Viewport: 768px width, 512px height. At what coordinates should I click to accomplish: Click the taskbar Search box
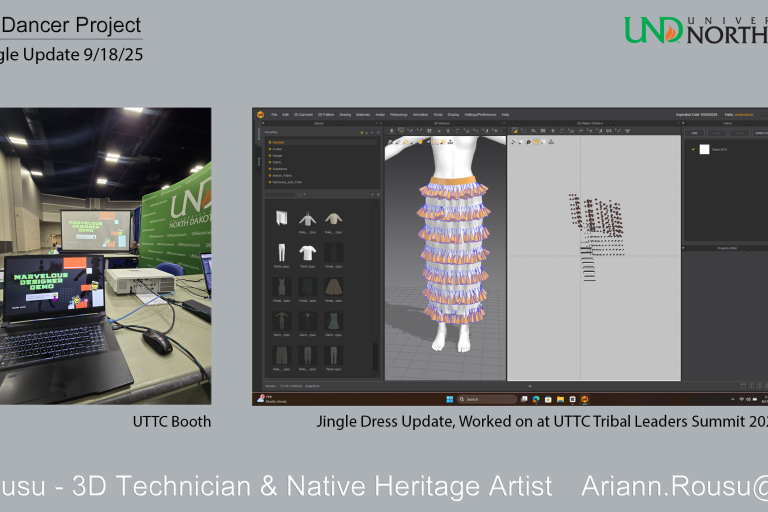487,399
